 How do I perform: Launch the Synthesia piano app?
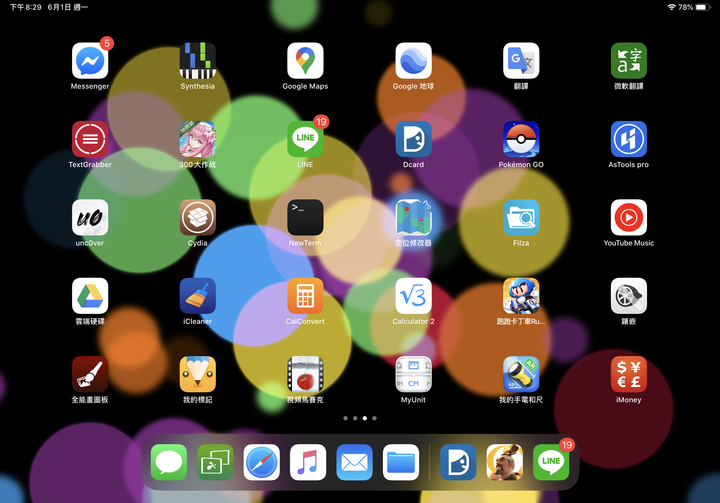(197, 61)
